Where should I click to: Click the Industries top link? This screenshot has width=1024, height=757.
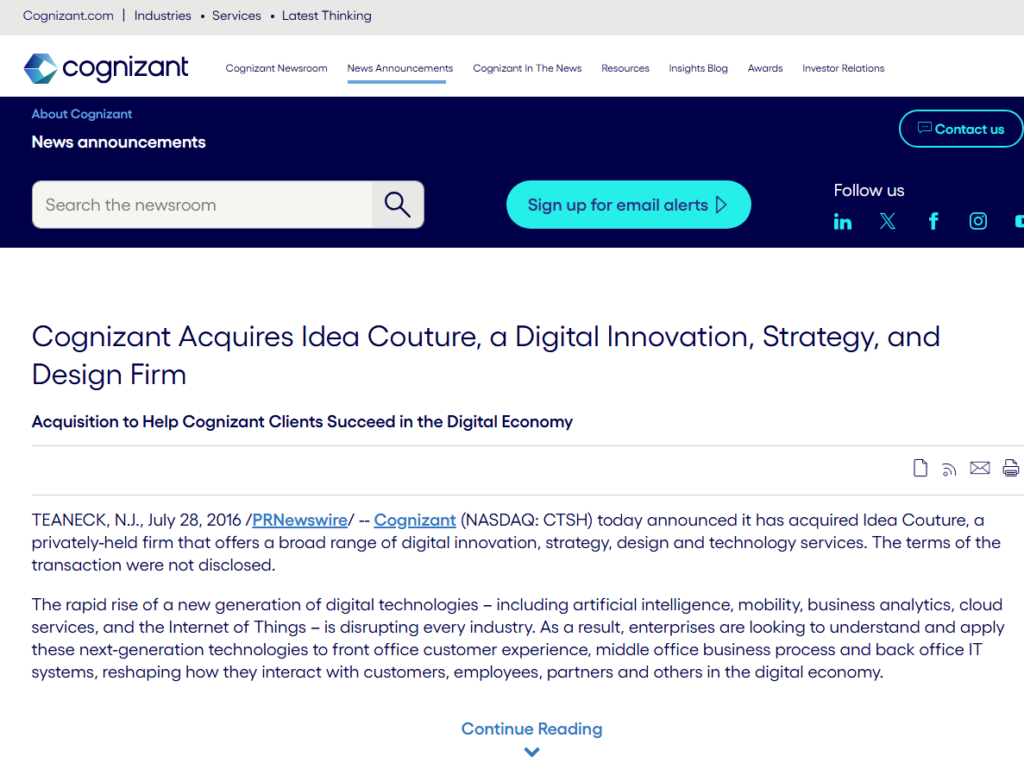click(163, 16)
